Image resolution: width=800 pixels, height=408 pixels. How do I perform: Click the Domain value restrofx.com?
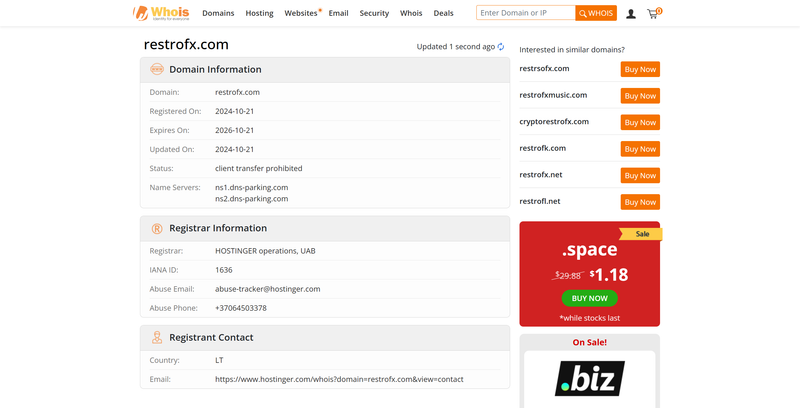[x=237, y=92]
